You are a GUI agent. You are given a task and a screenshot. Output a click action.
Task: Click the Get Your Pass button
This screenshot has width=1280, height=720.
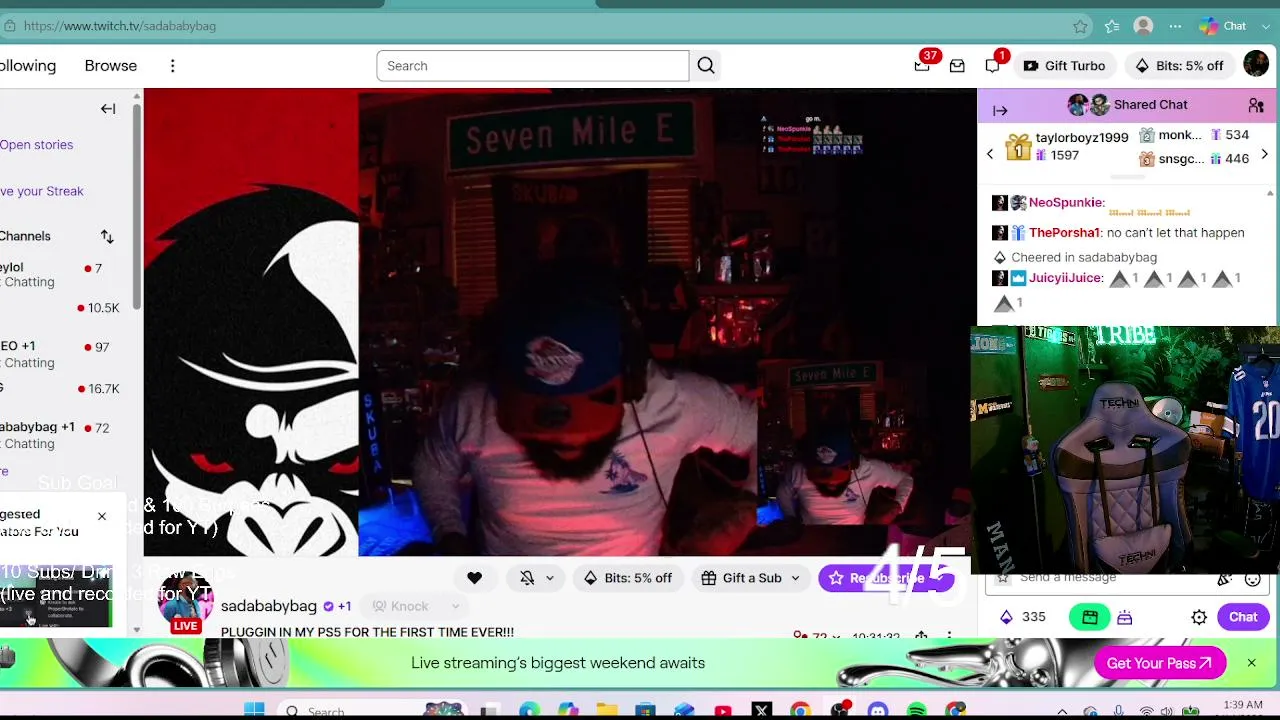[x=1160, y=663]
